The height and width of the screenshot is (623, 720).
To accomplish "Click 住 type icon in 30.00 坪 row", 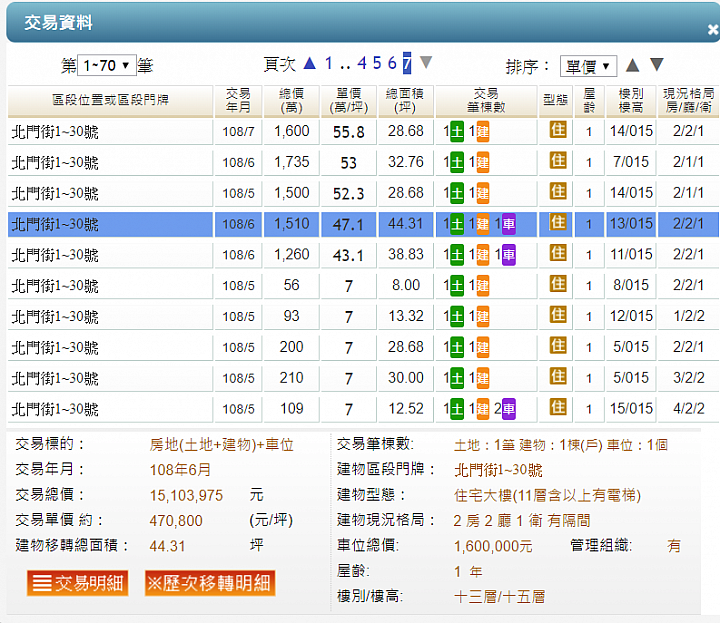I will (558, 376).
